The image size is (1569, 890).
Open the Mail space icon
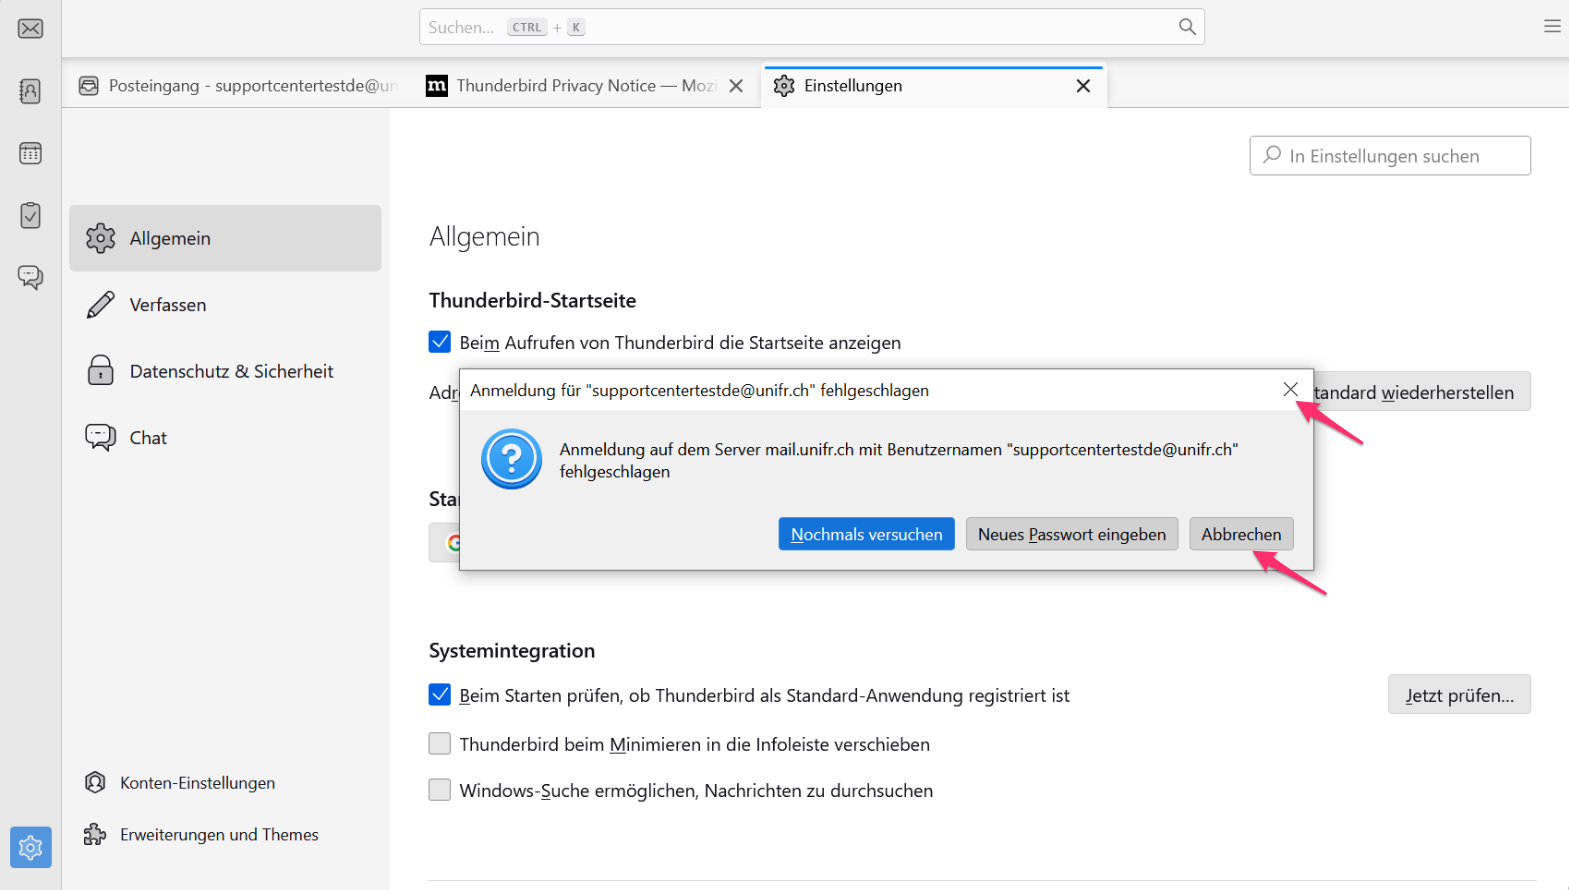coord(30,28)
